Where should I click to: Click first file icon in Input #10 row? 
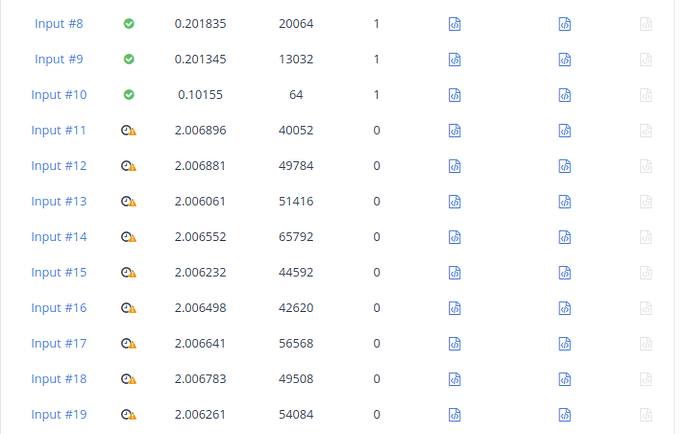(455, 95)
